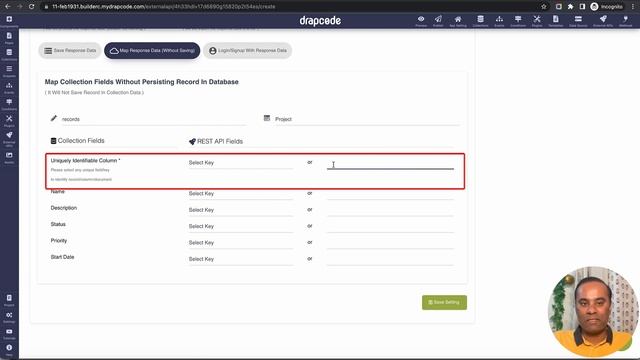
Task: Click the browser address bar URL
Action: tap(163, 7)
